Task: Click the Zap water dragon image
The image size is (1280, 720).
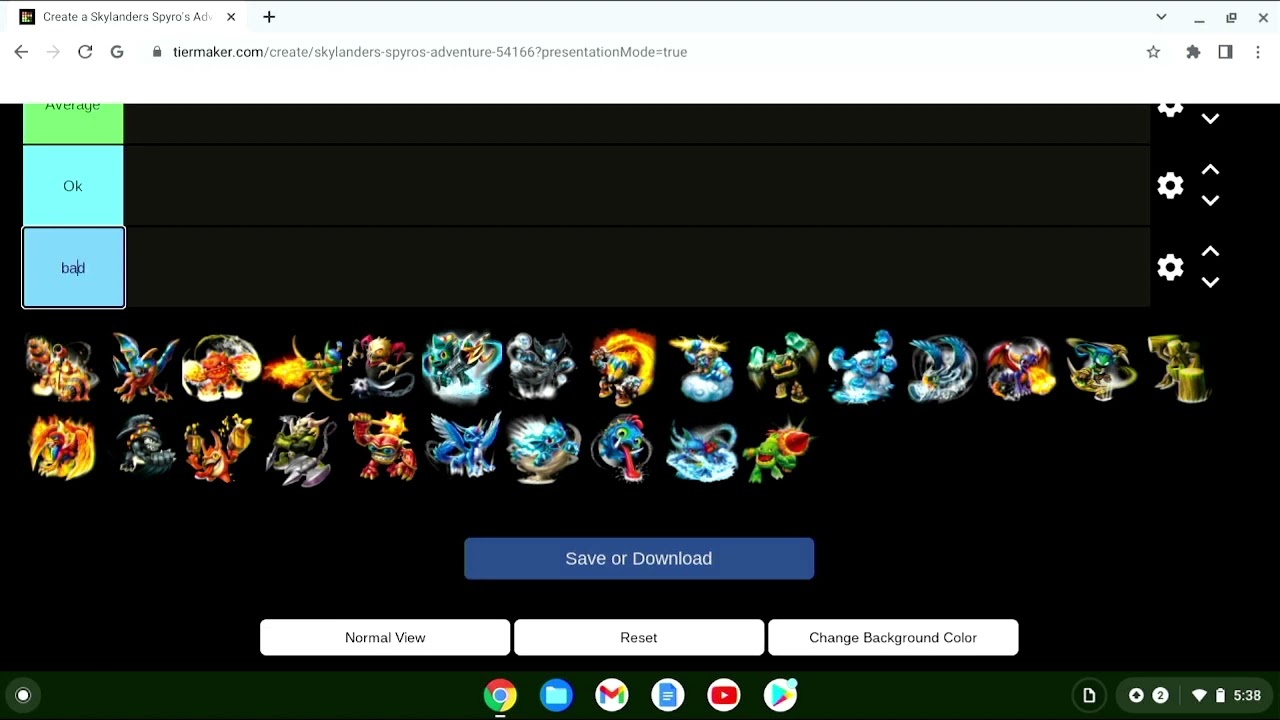Action: point(702,448)
